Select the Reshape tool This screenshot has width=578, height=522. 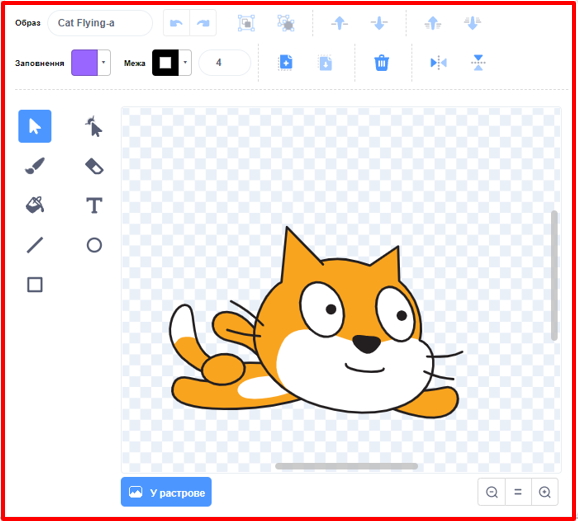(x=94, y=126)
